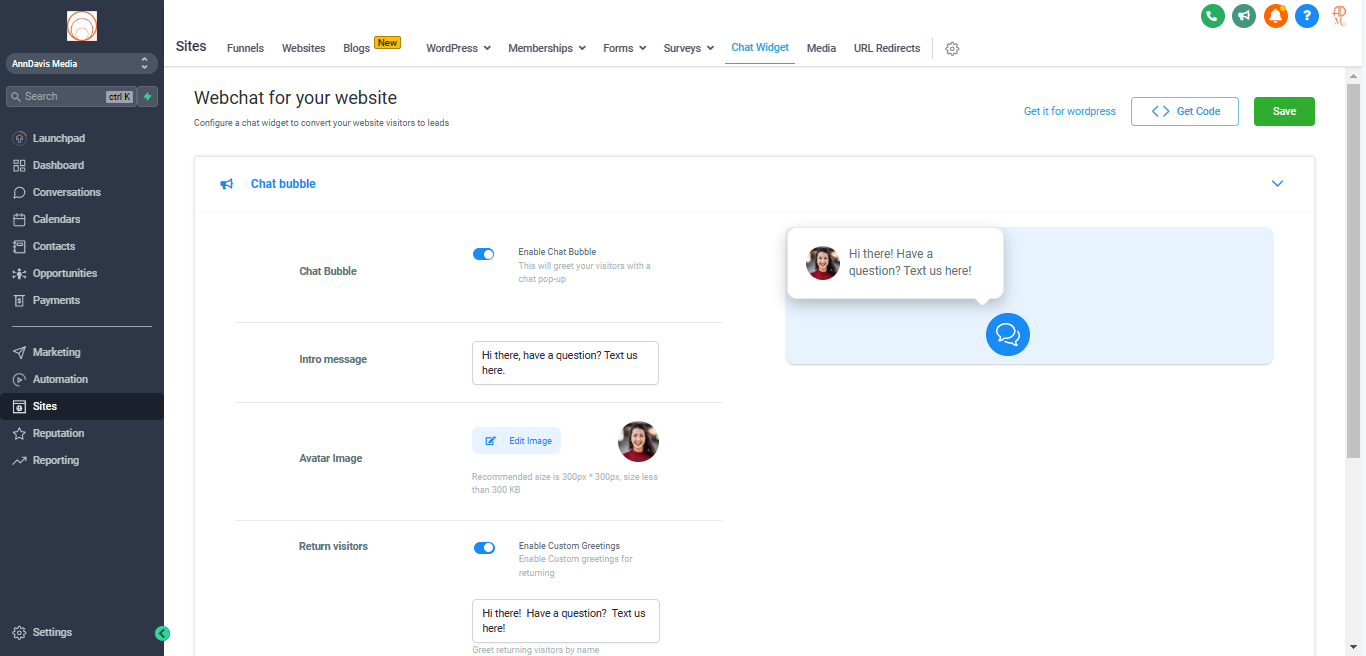Open the settings gear beside URL Redirects

(952, 49)
